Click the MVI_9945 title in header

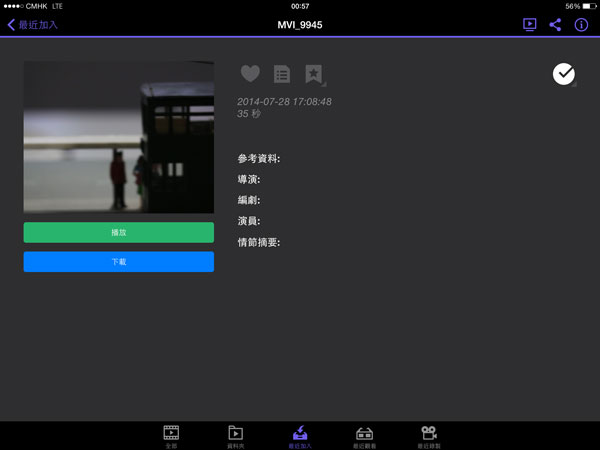coord(300,25)
